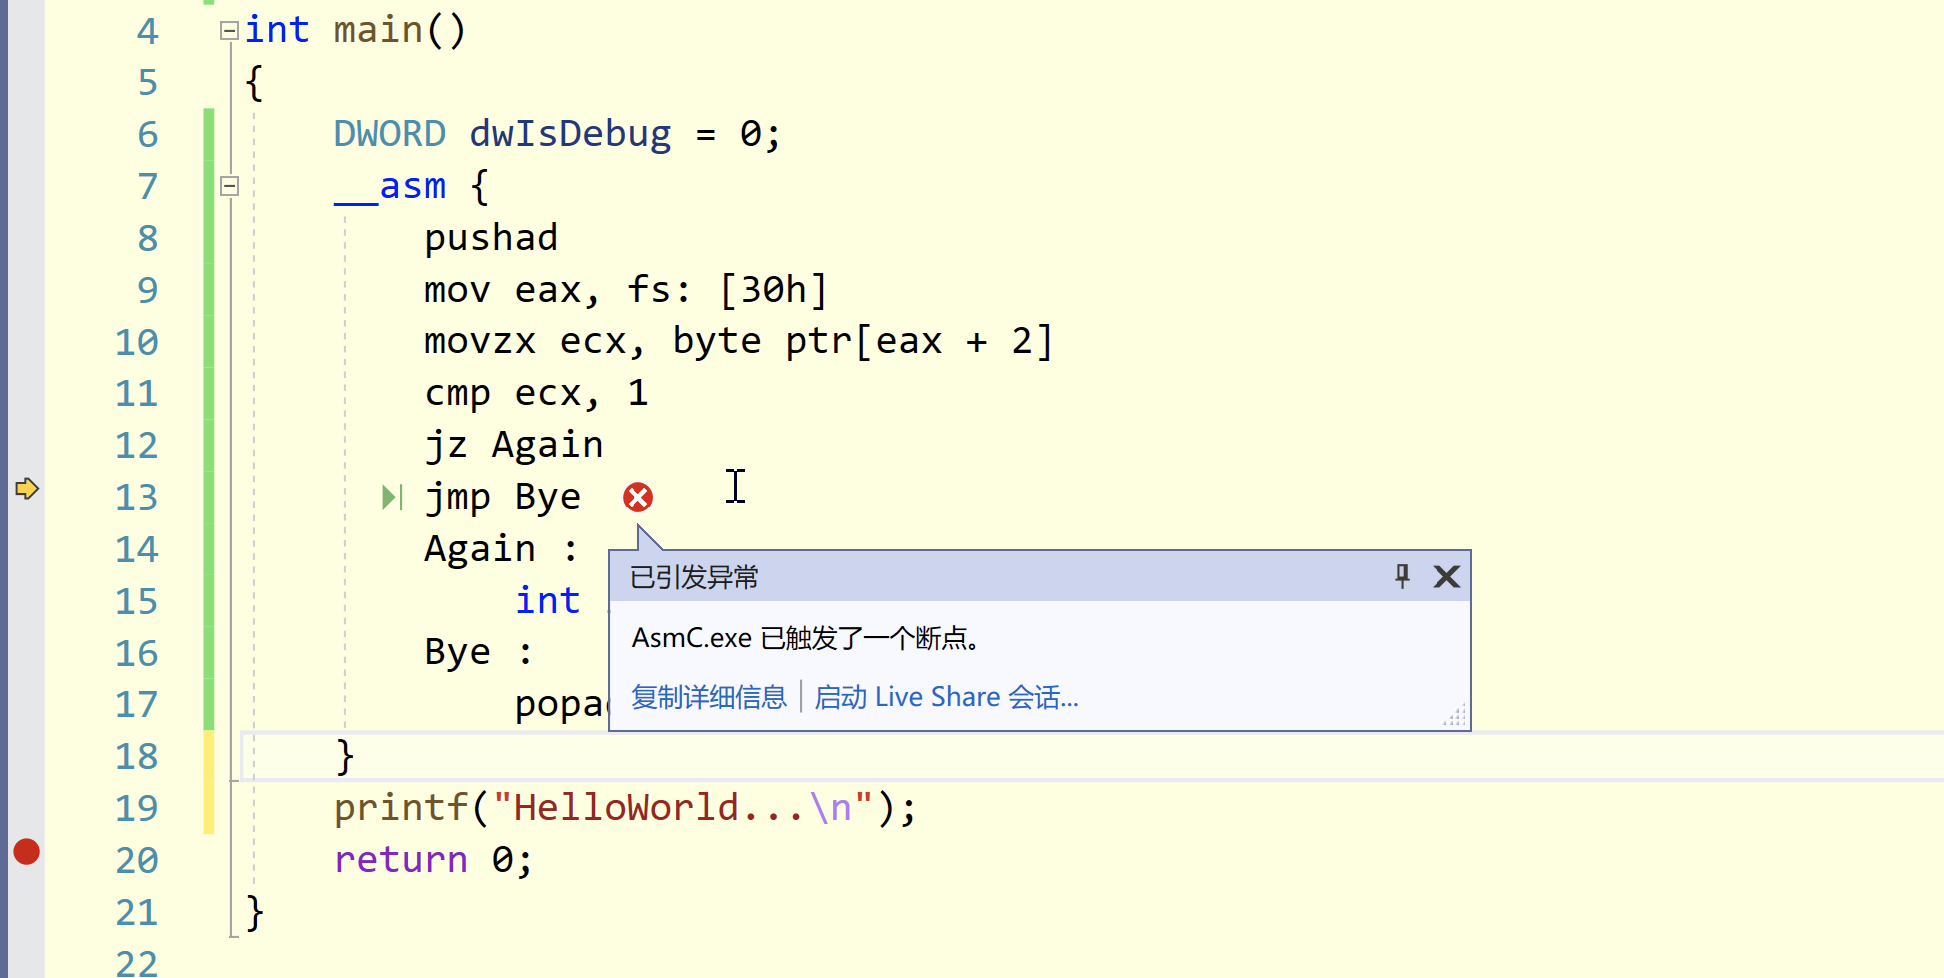Click the 复制详细信息 link

coord(709,697)
